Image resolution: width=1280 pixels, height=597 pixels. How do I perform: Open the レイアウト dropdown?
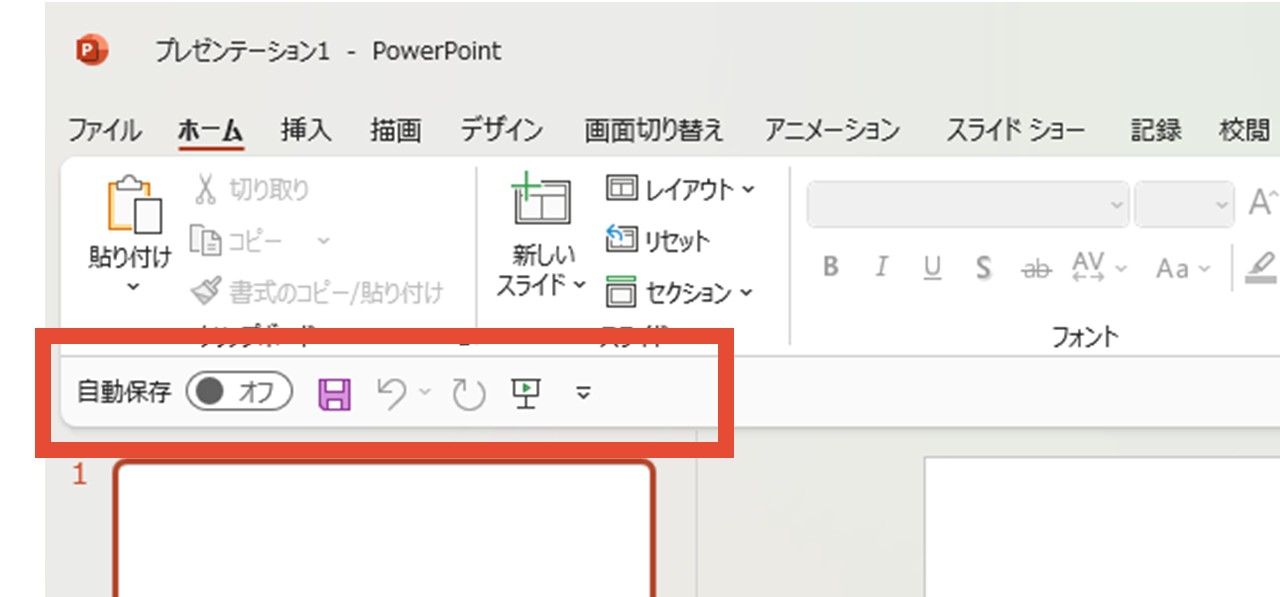click(x=680, y=189)
